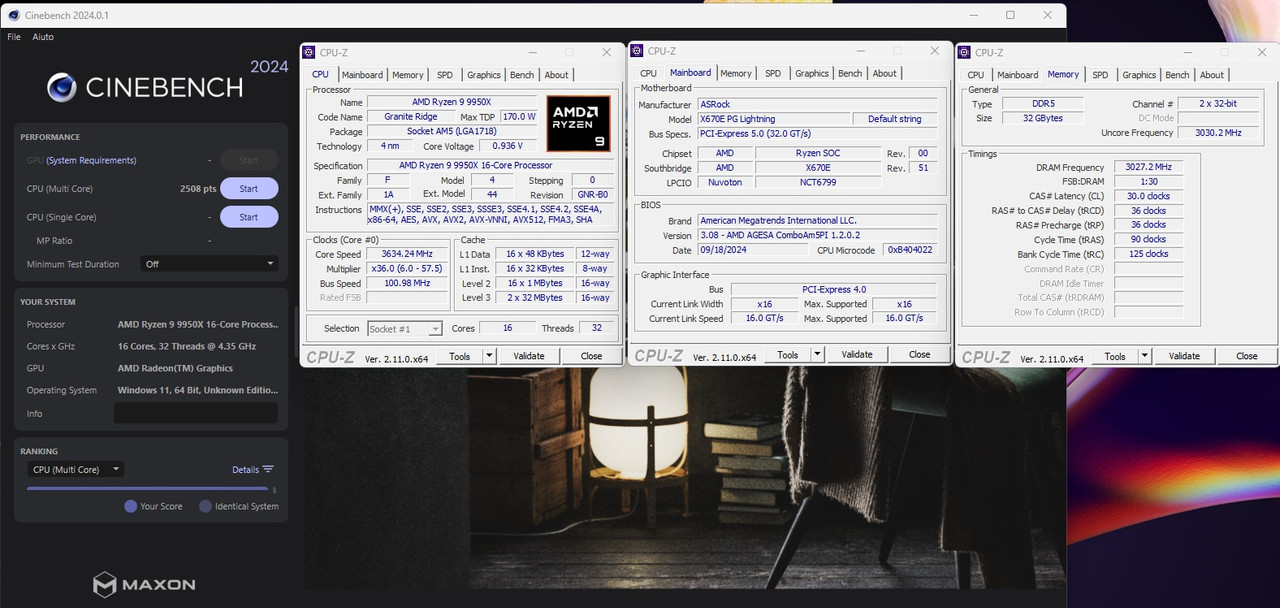Switch to About tab in the CPU window
Image resolution: width=1280 pixels, height=608 pixels.
point(556,75)
